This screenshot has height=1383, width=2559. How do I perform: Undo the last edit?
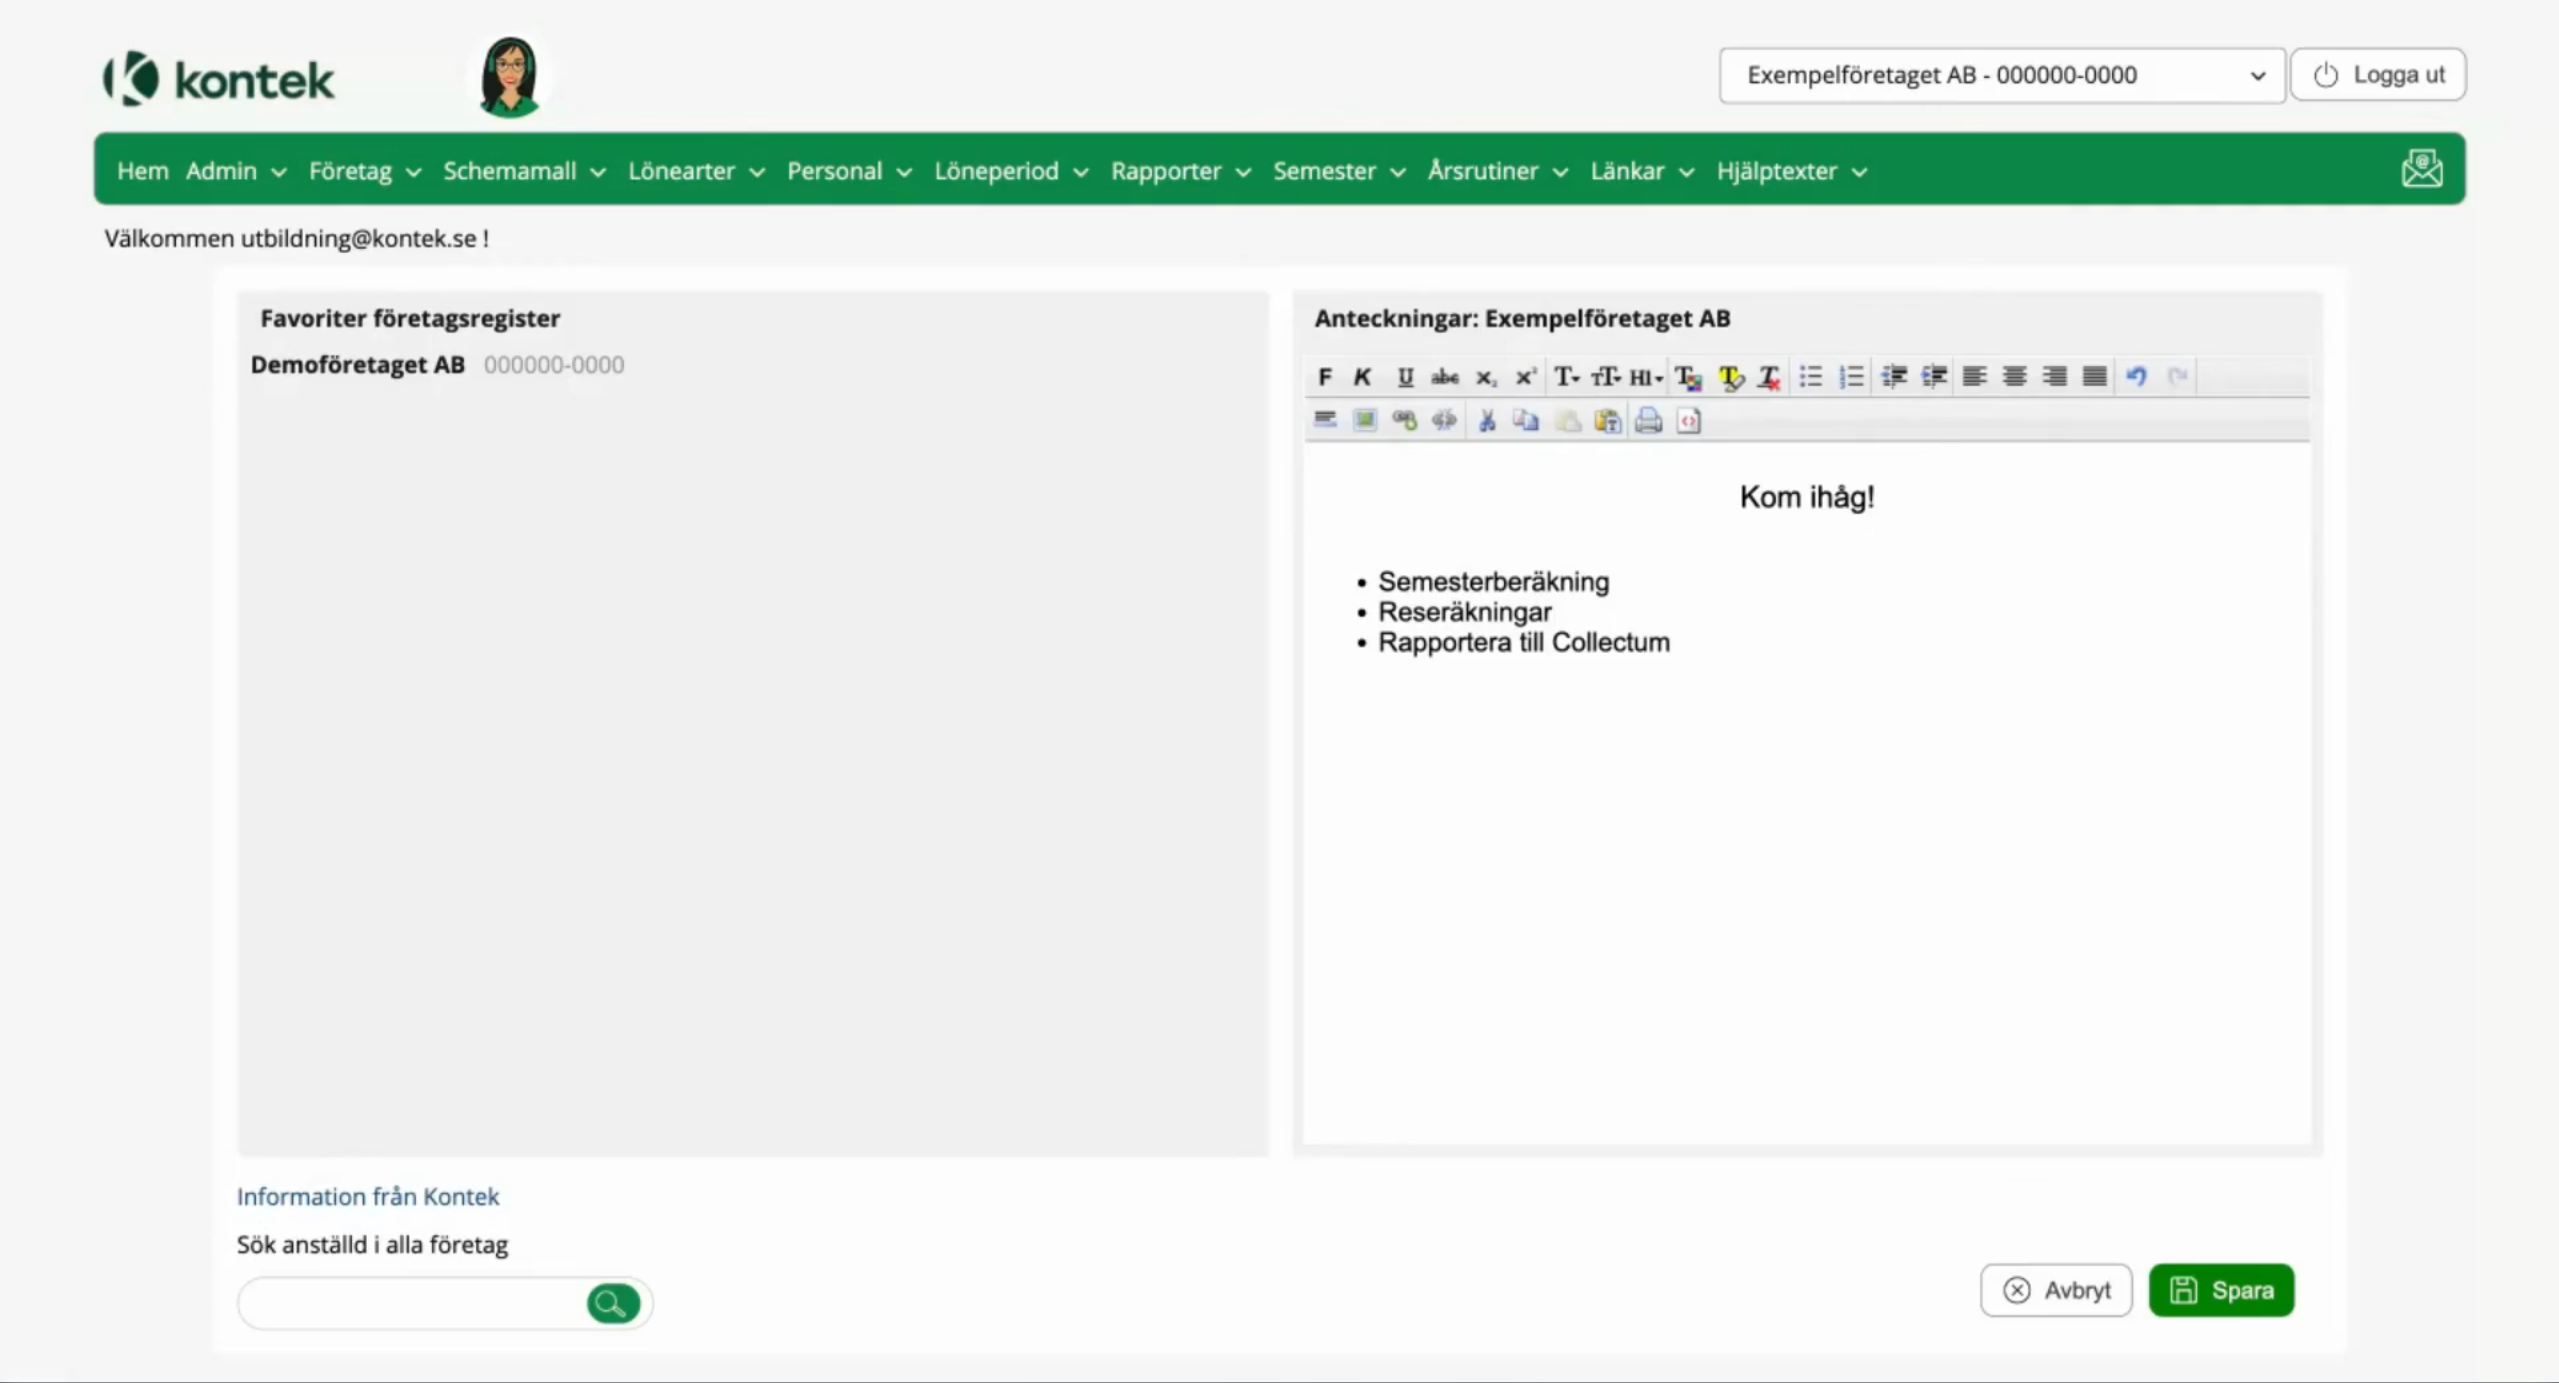point(2136,377)
